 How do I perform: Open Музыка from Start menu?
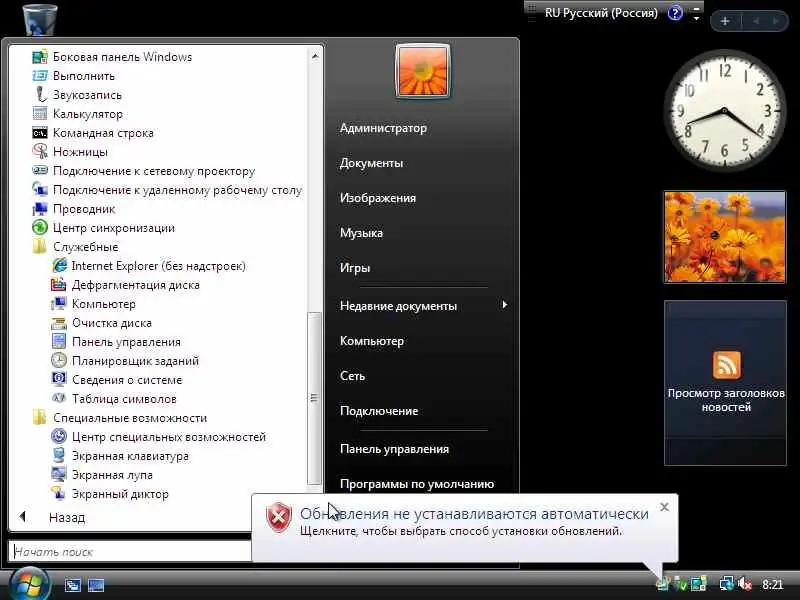point(361,233)
